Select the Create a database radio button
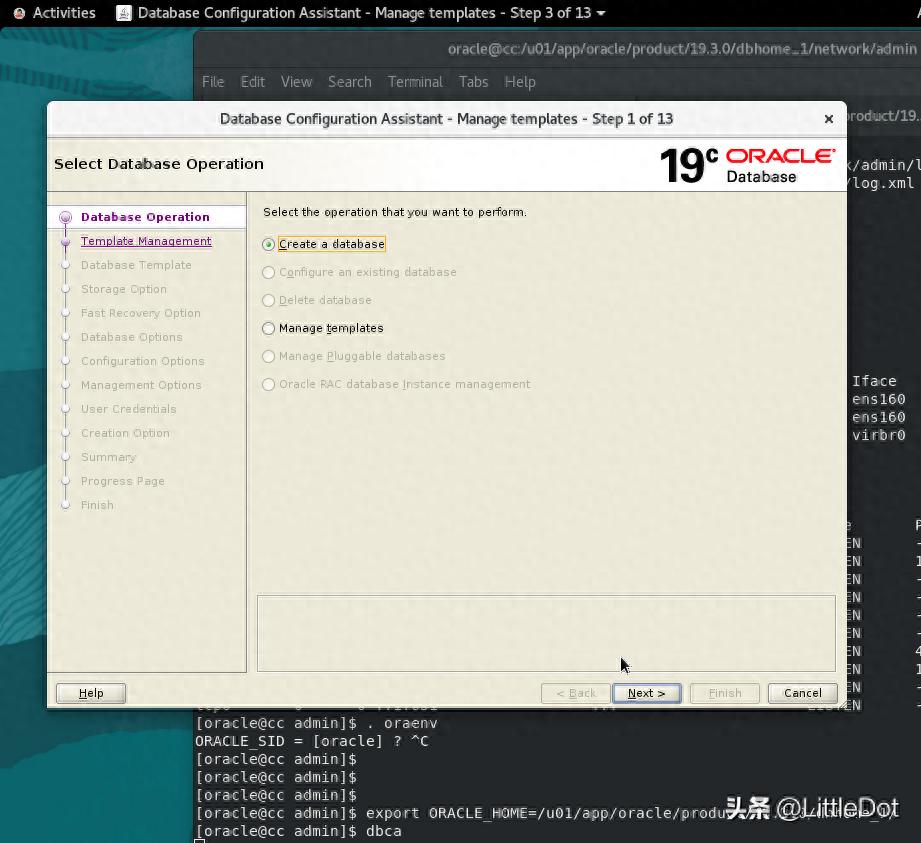 [x=268, y=244]
